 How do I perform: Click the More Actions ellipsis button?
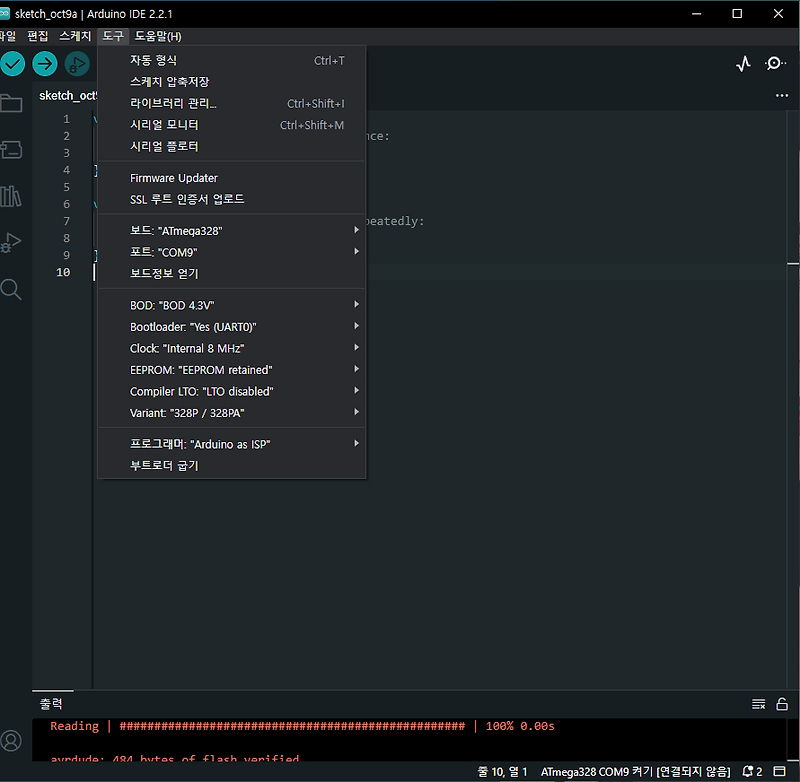pyautogui.click(x=781, y=95)
